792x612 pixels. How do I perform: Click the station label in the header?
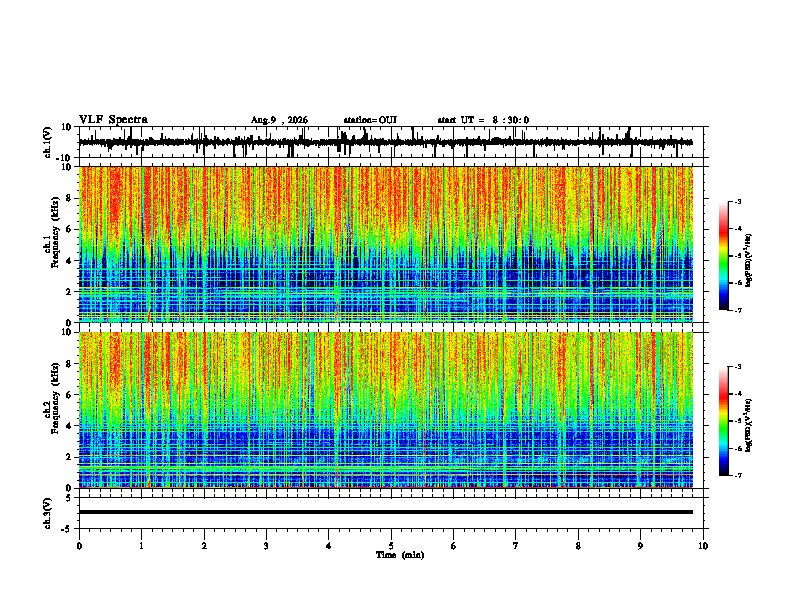(x=370, y=120)
